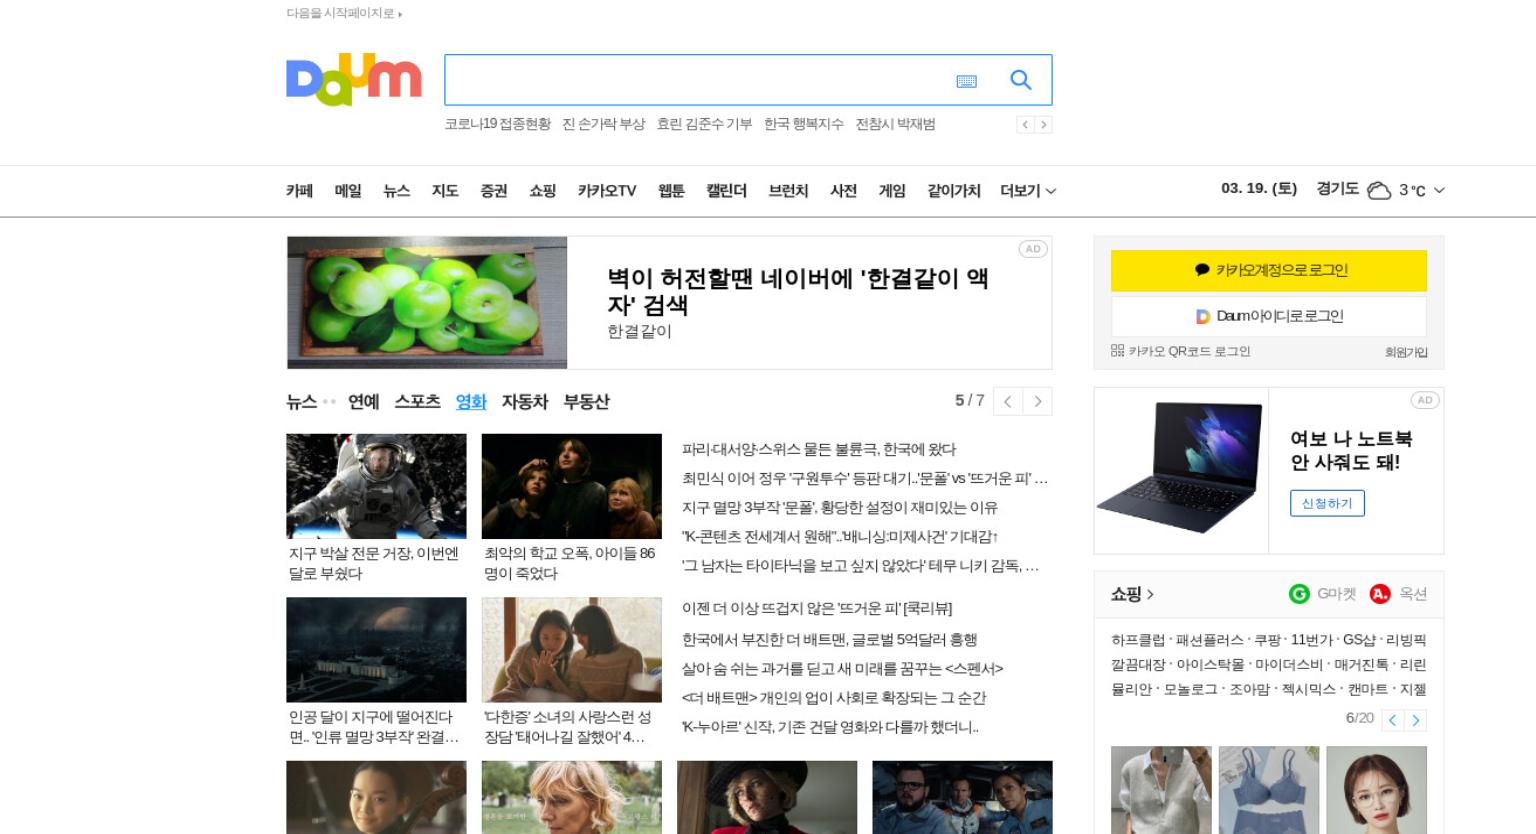Open the glasses woman shopping thumbnail
This screenshot has height=834, width=1536.
1376,790
